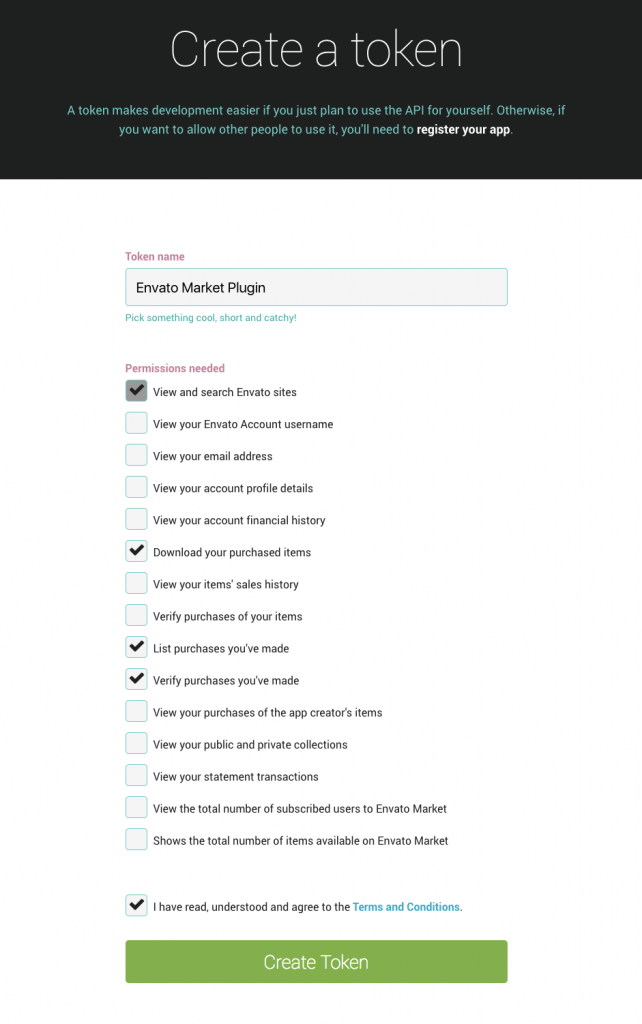The image size is (642, 1024).
Task: Enable Shows total number of items available
Action: (136, 839)
